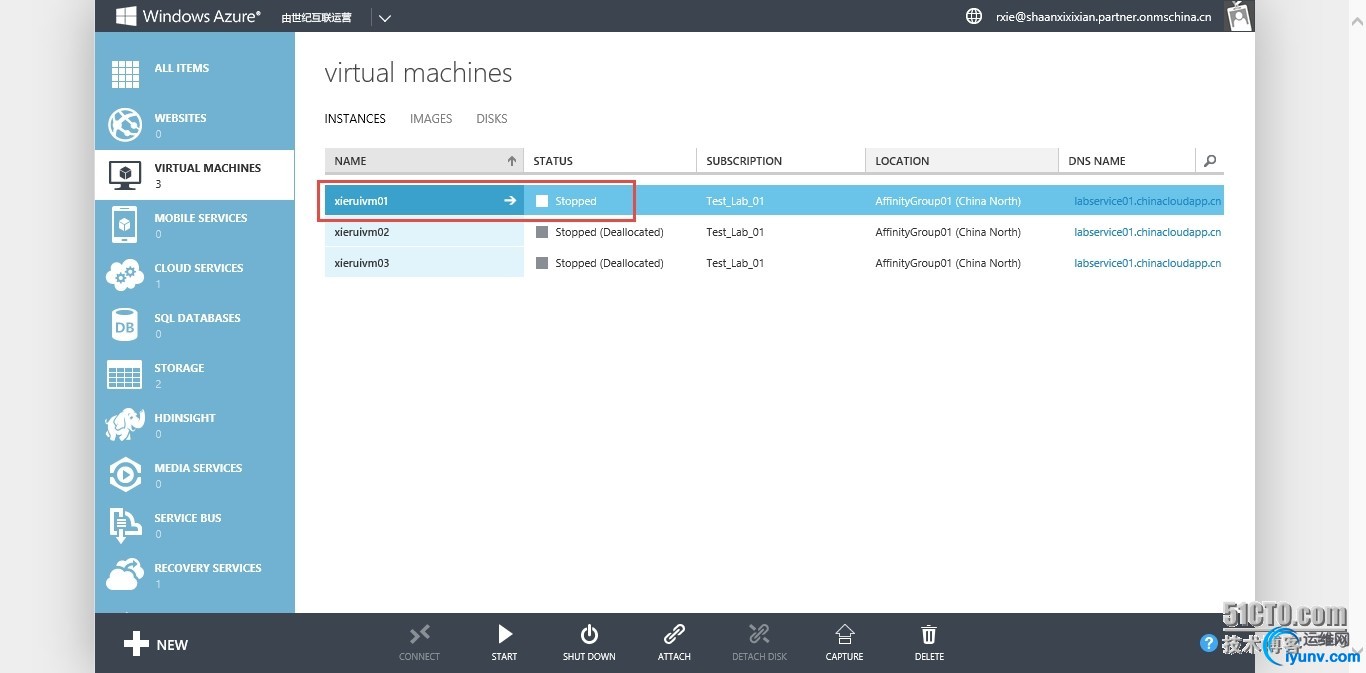Select the xieruivm01 name cell
1366x673 pixels.
point(424,201)
